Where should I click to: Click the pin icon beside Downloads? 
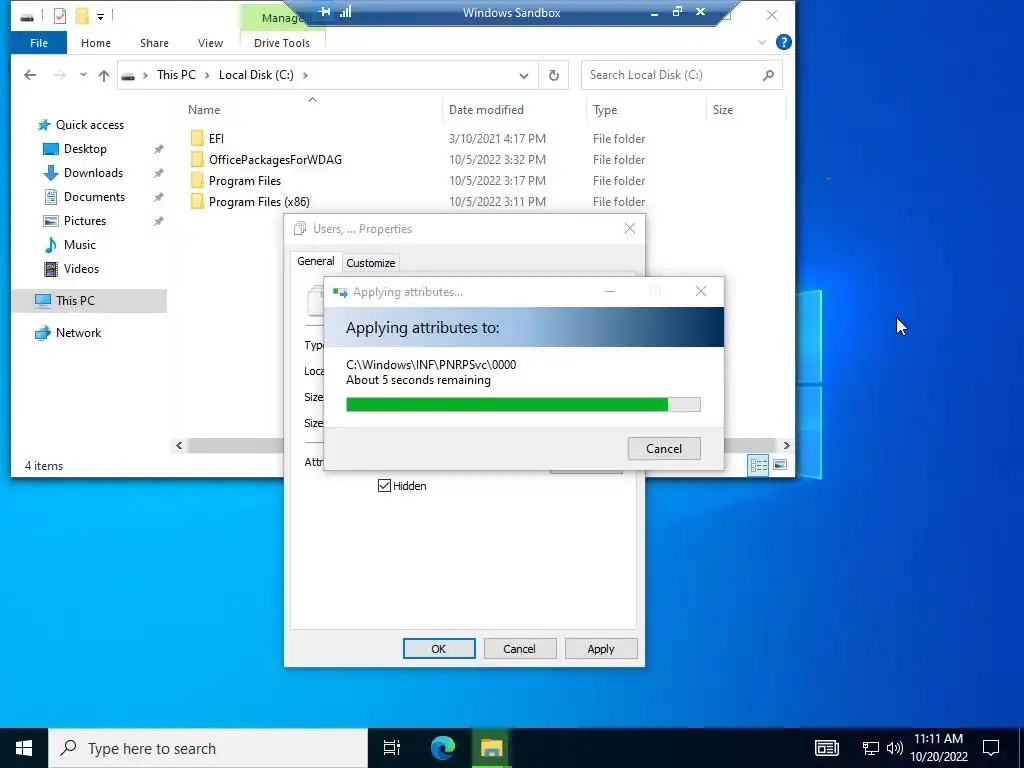[x=158, y=174]
